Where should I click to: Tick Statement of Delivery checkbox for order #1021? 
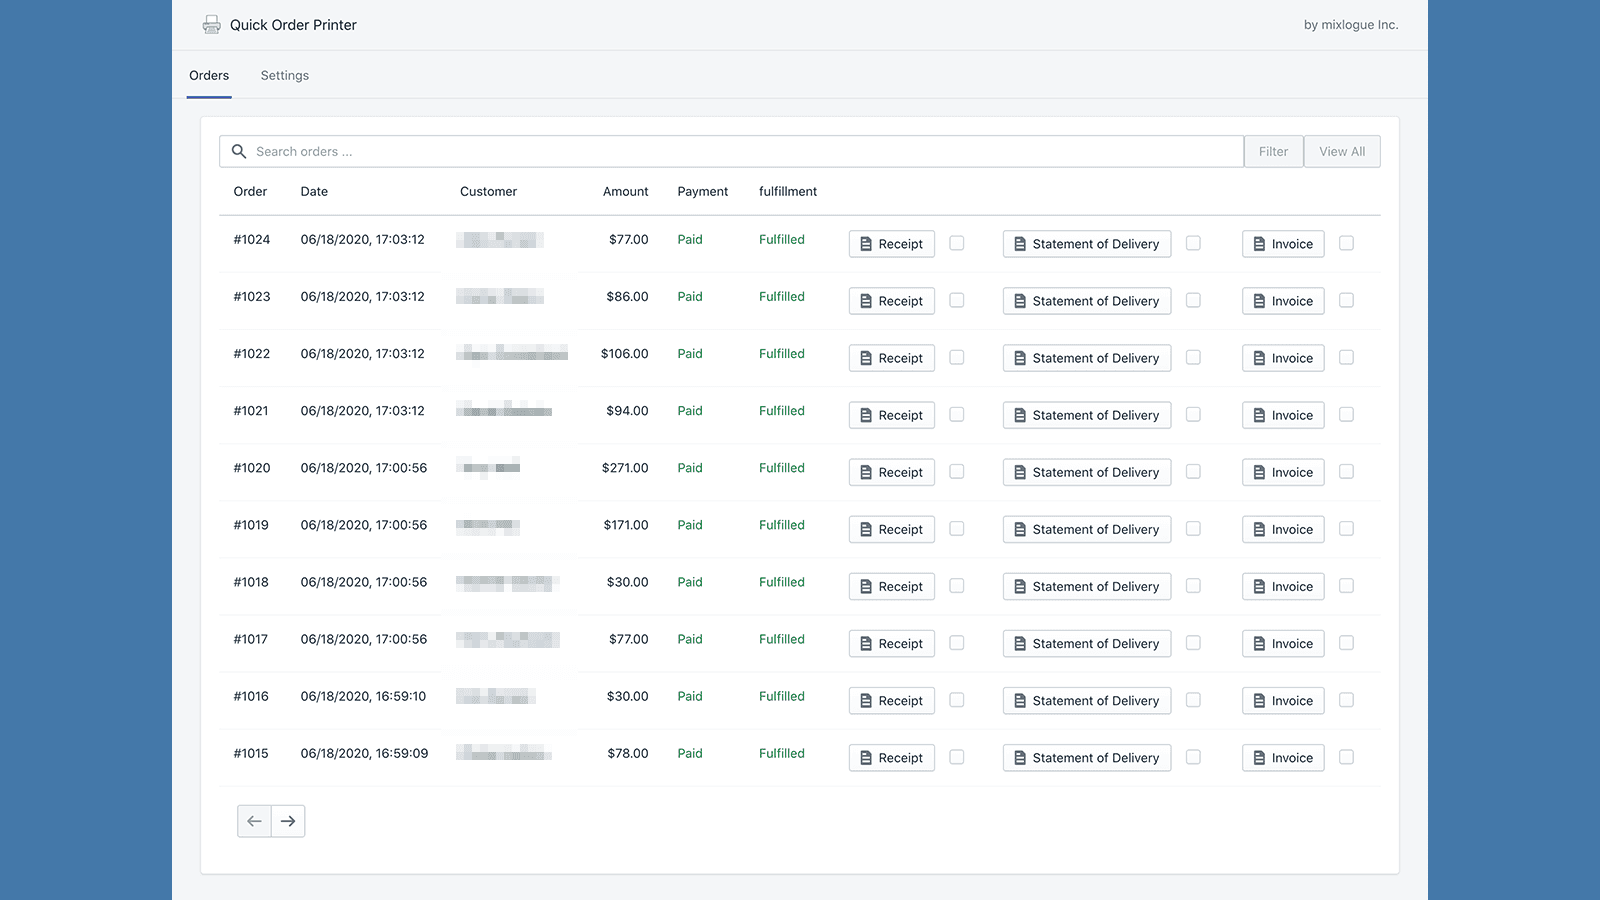coord(1193,414)
